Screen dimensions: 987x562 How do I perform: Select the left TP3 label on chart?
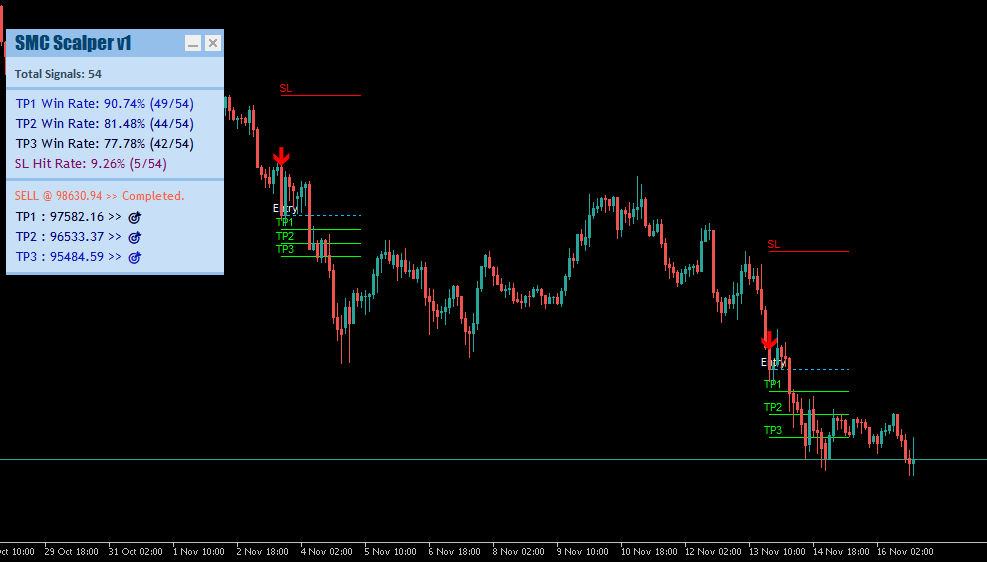coord(285,249)
